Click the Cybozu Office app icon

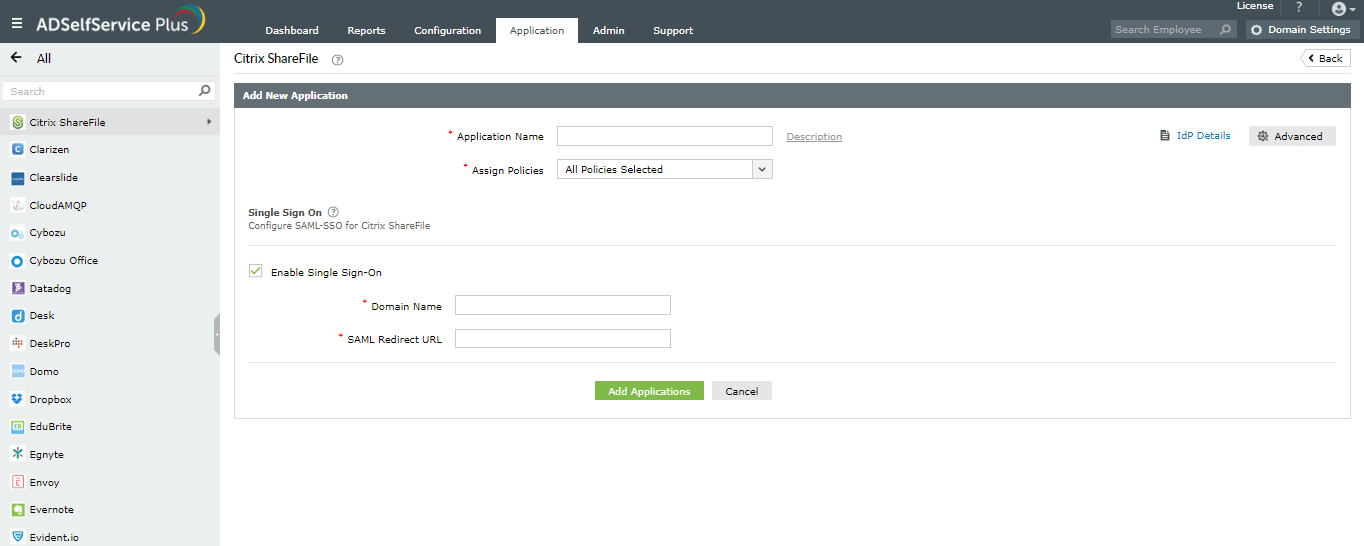[18, 261]
